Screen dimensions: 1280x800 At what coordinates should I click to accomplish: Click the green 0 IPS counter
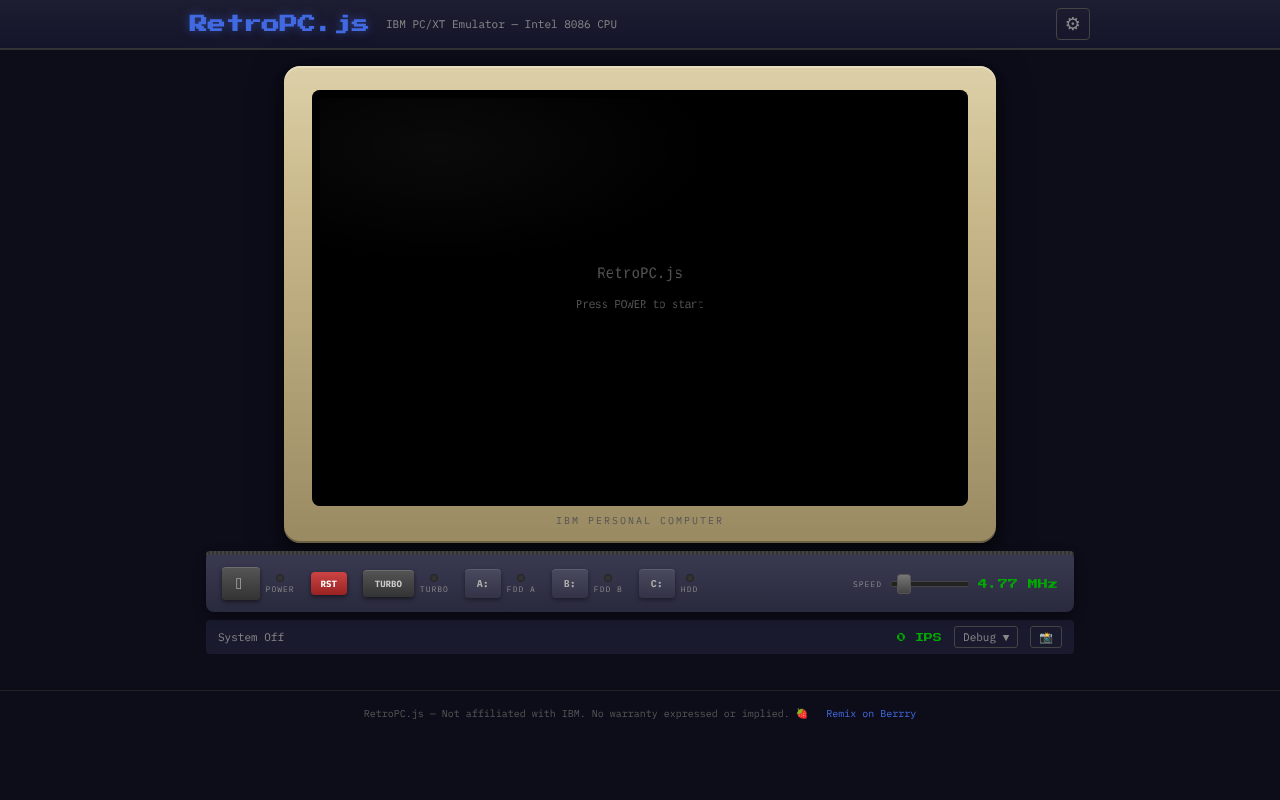click(918, 637)
